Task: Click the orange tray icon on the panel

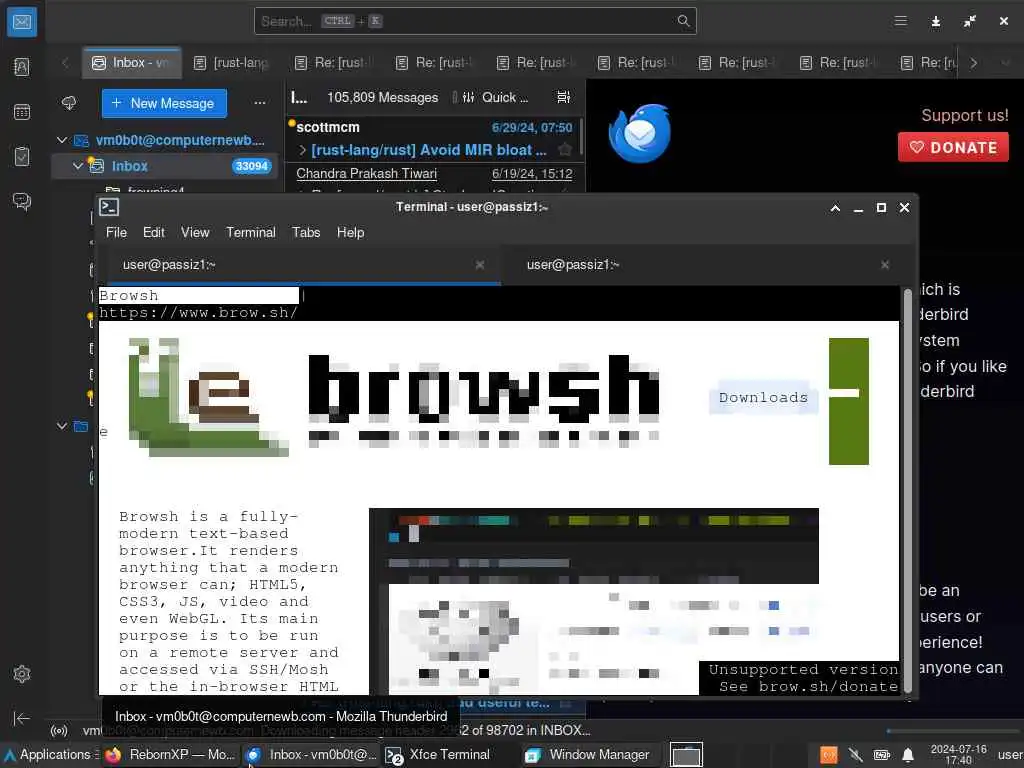Action: tap(828, 755)
